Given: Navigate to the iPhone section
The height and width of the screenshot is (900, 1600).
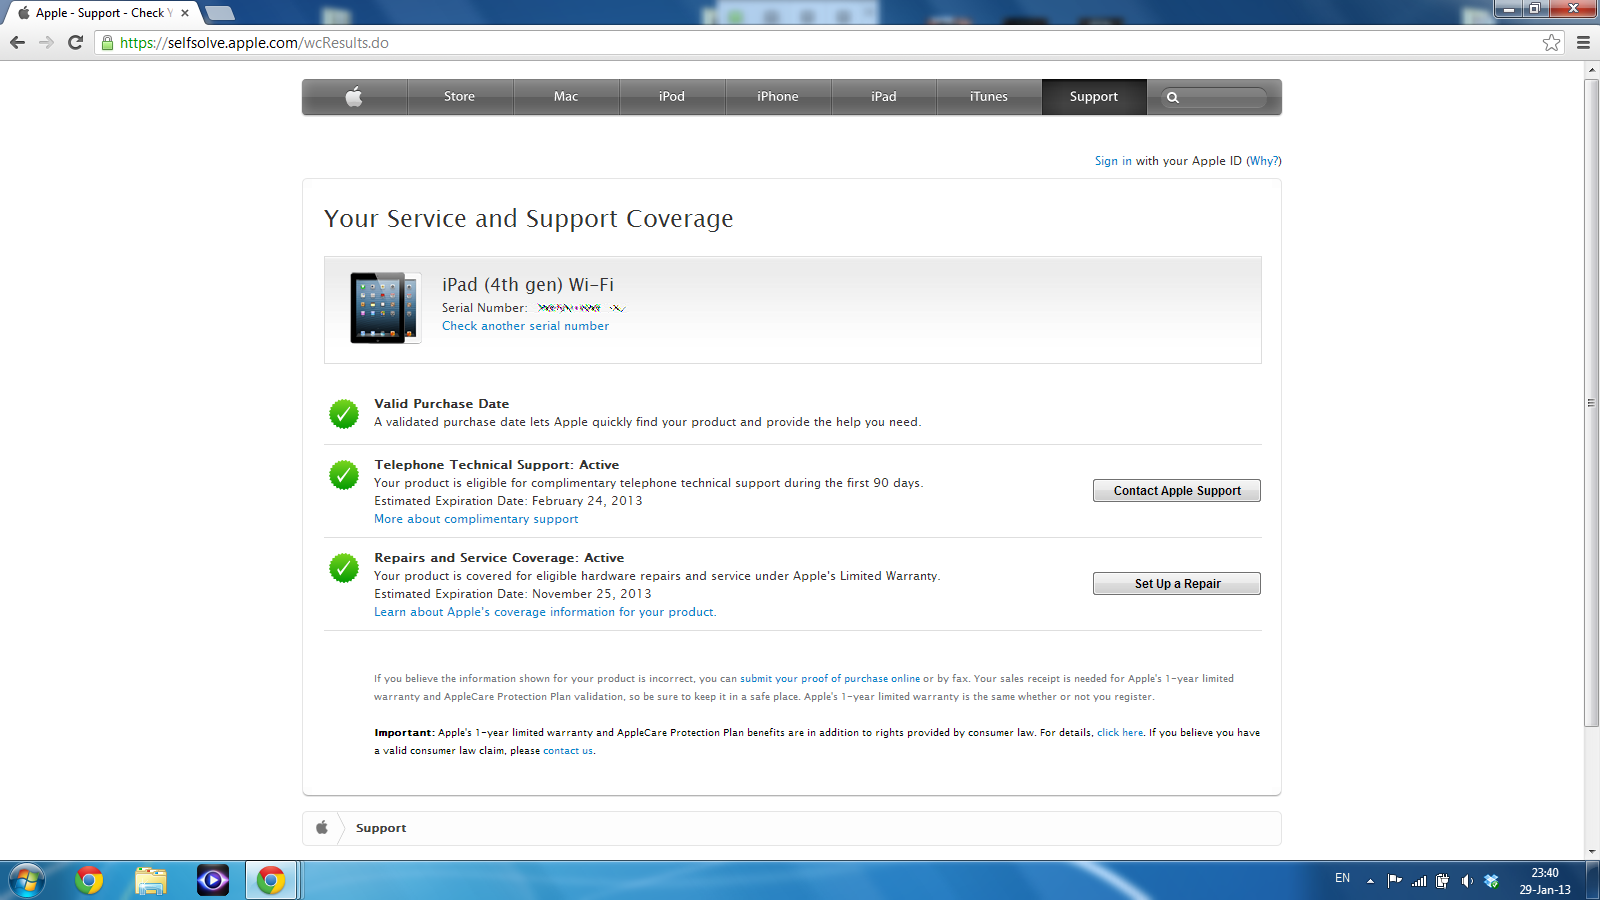Looking at the screenshot, I should tap(778, 97).
